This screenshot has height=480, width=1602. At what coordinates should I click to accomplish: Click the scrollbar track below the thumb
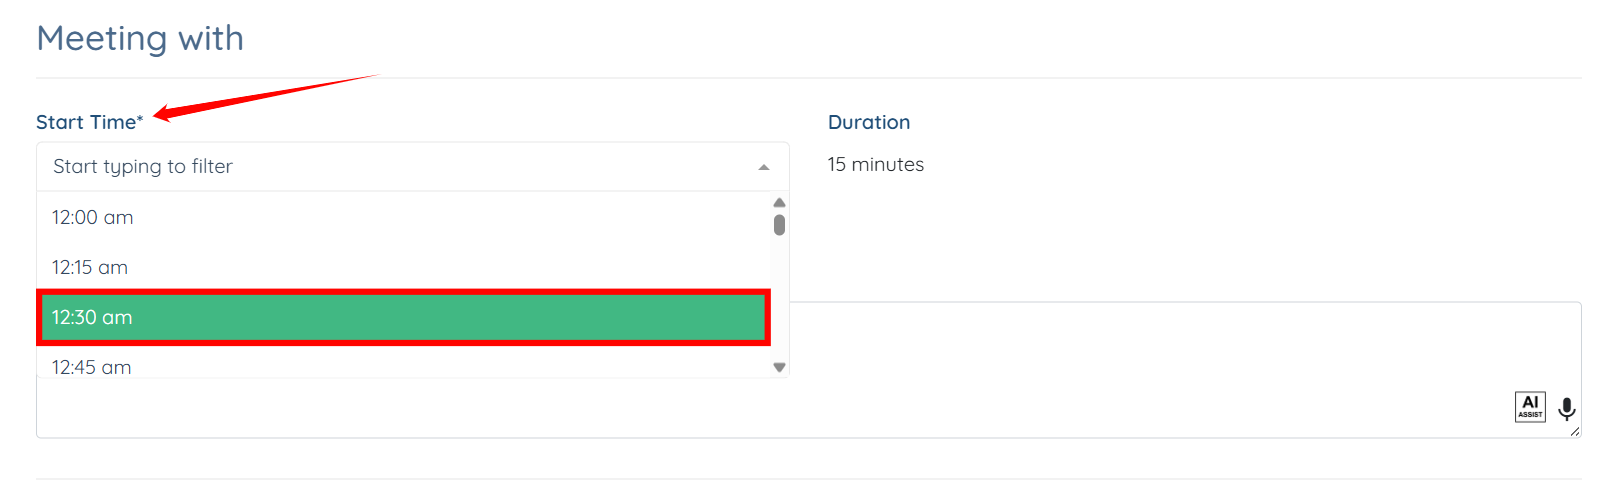pos(779,300)
